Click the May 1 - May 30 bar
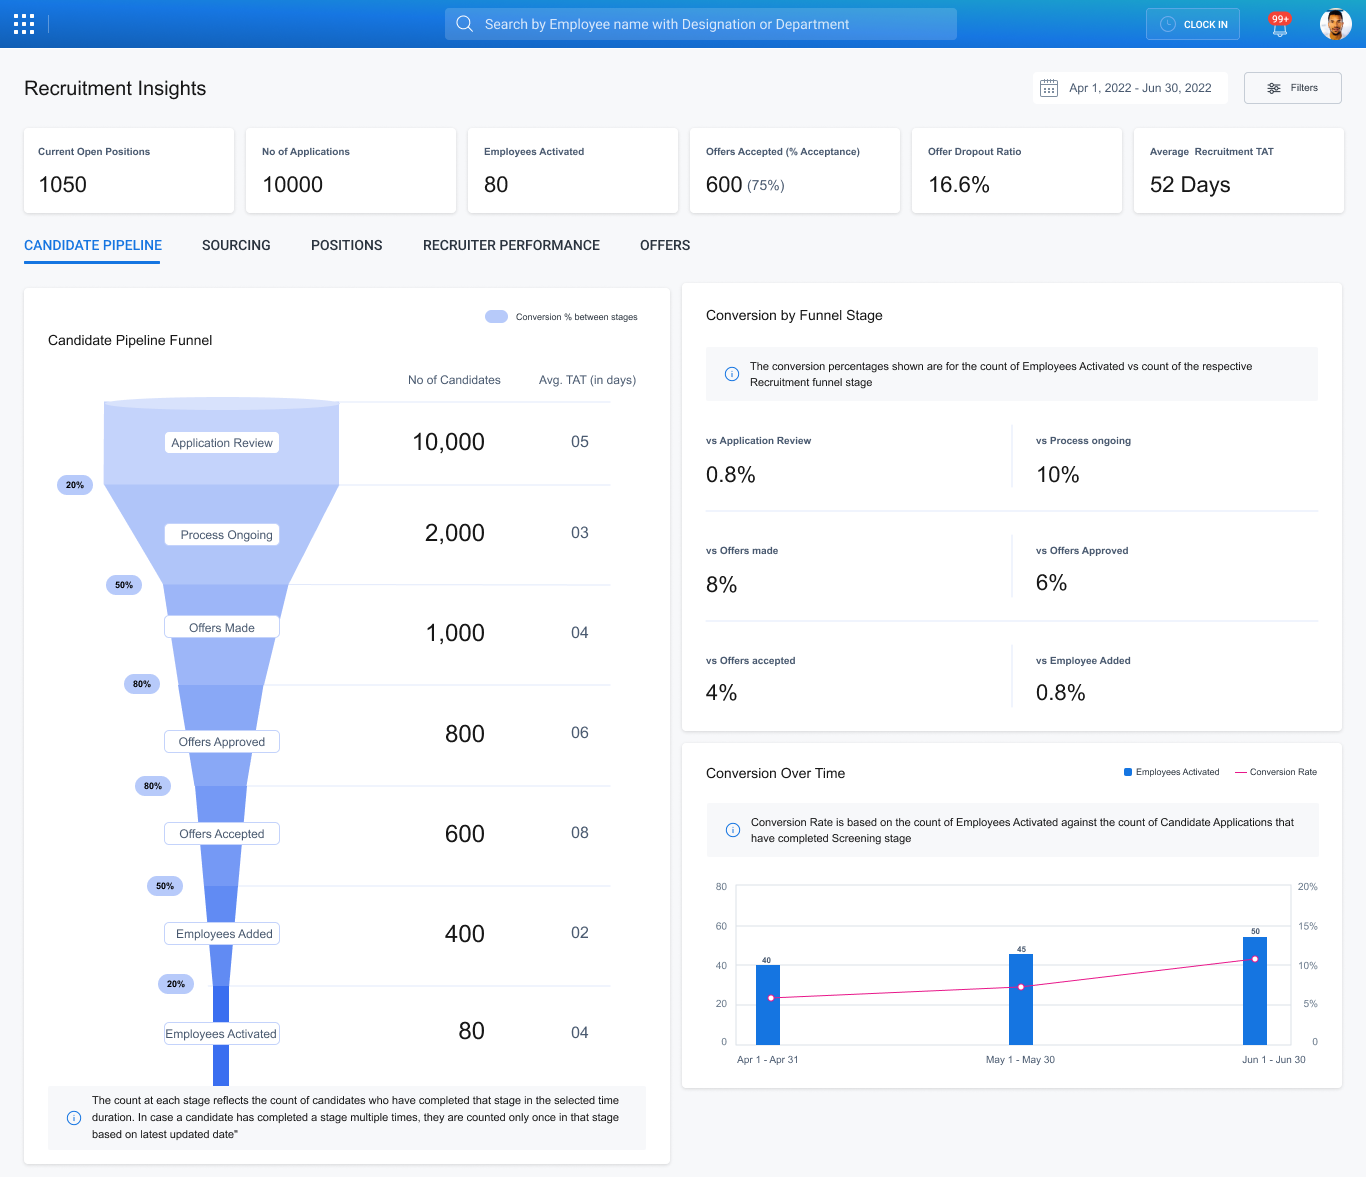 tap(1021, 999)
